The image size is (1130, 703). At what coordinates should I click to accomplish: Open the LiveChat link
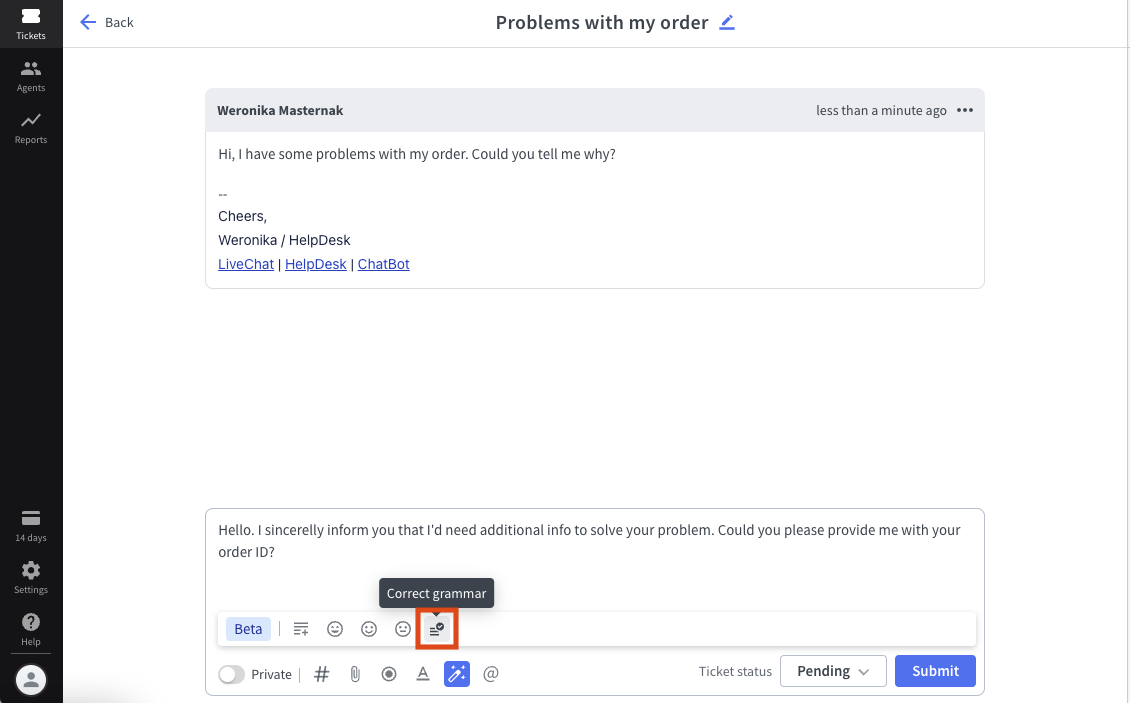click(x=246, y=264)
